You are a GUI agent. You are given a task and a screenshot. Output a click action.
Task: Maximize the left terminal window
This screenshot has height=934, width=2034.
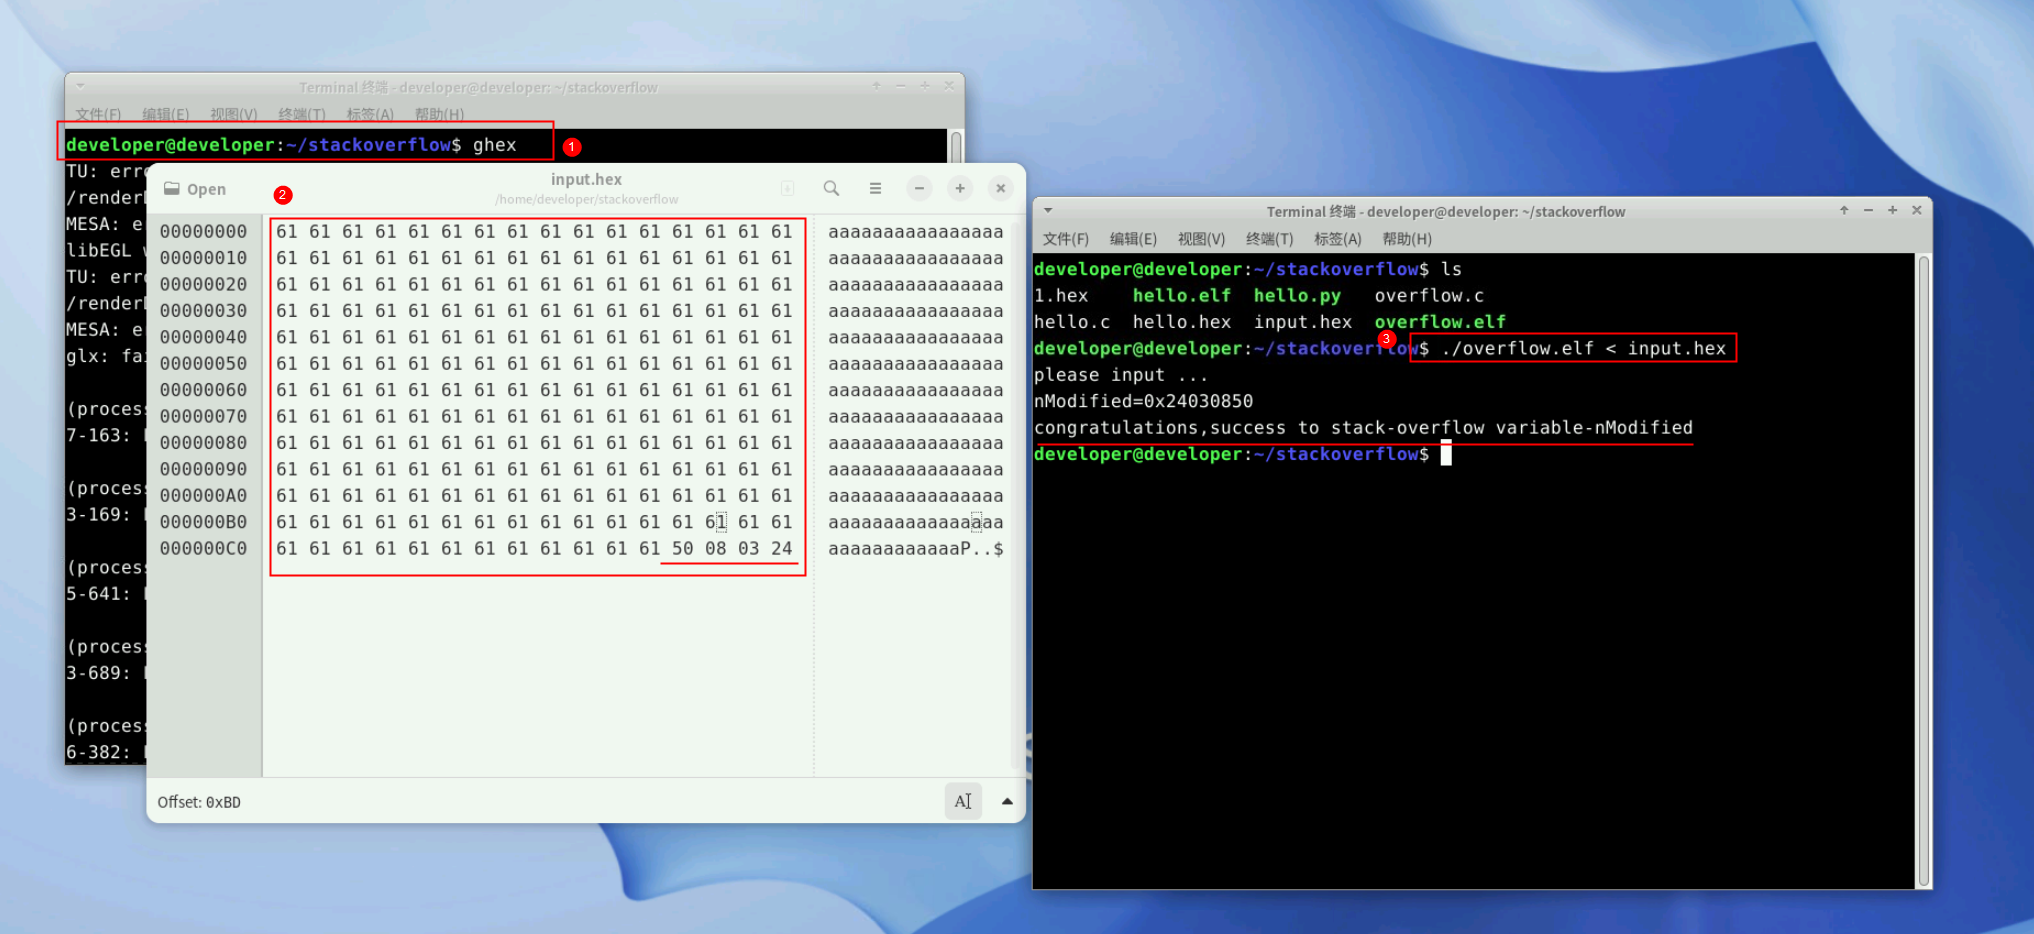[x=924, y=86]
